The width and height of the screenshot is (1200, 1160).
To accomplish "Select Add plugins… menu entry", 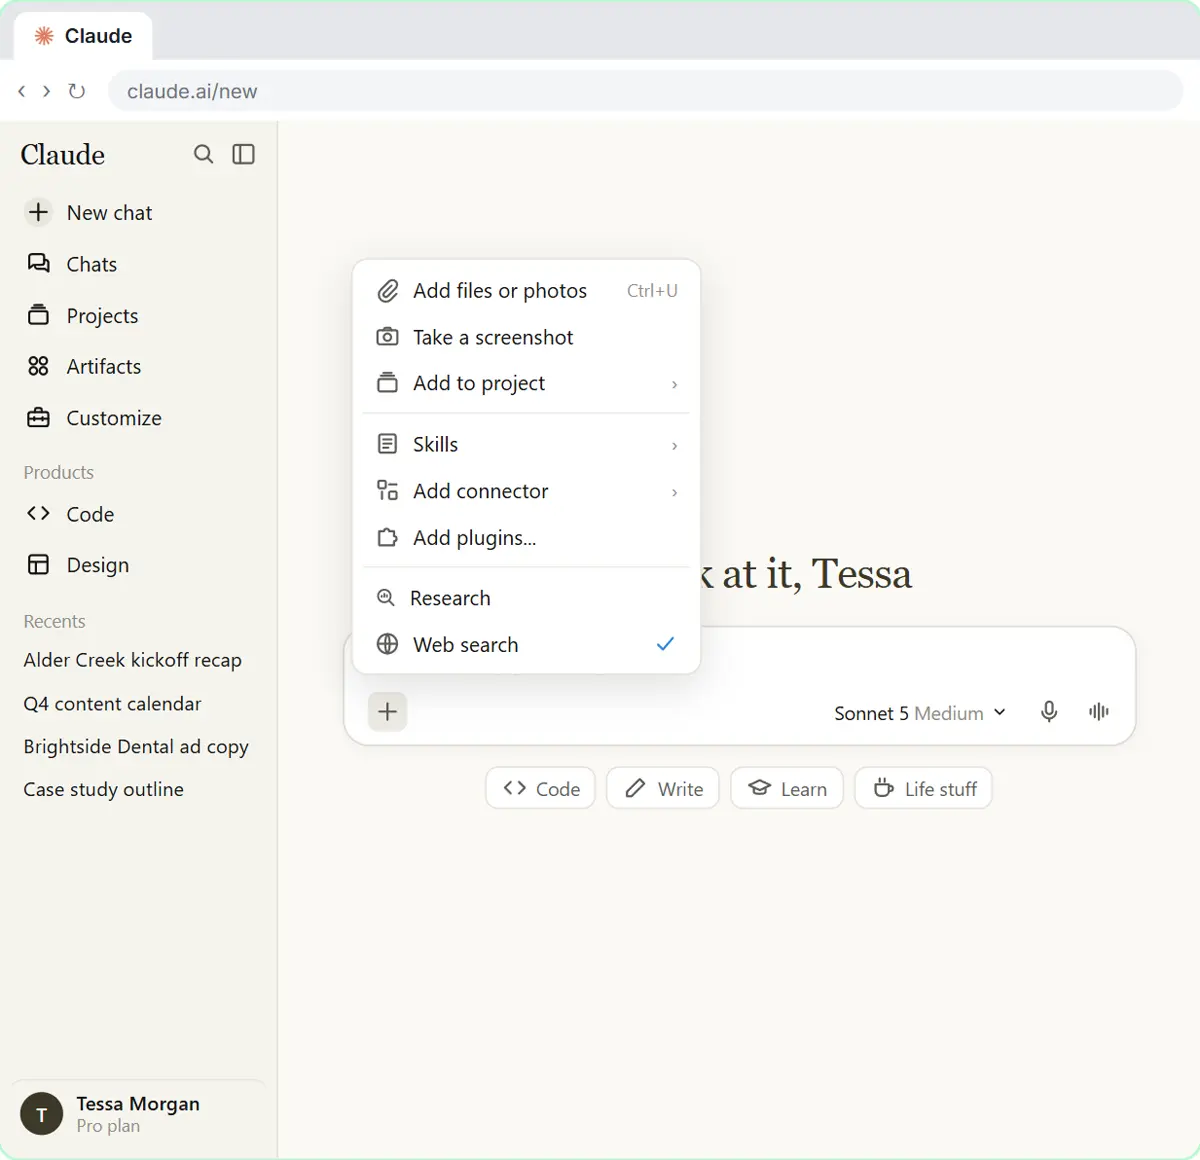I will click(x=527, y=537).
